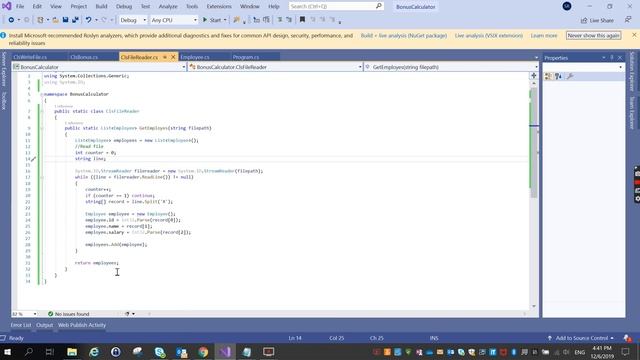
Task: Save current file with the floppy icon
Action: (65, 20)
